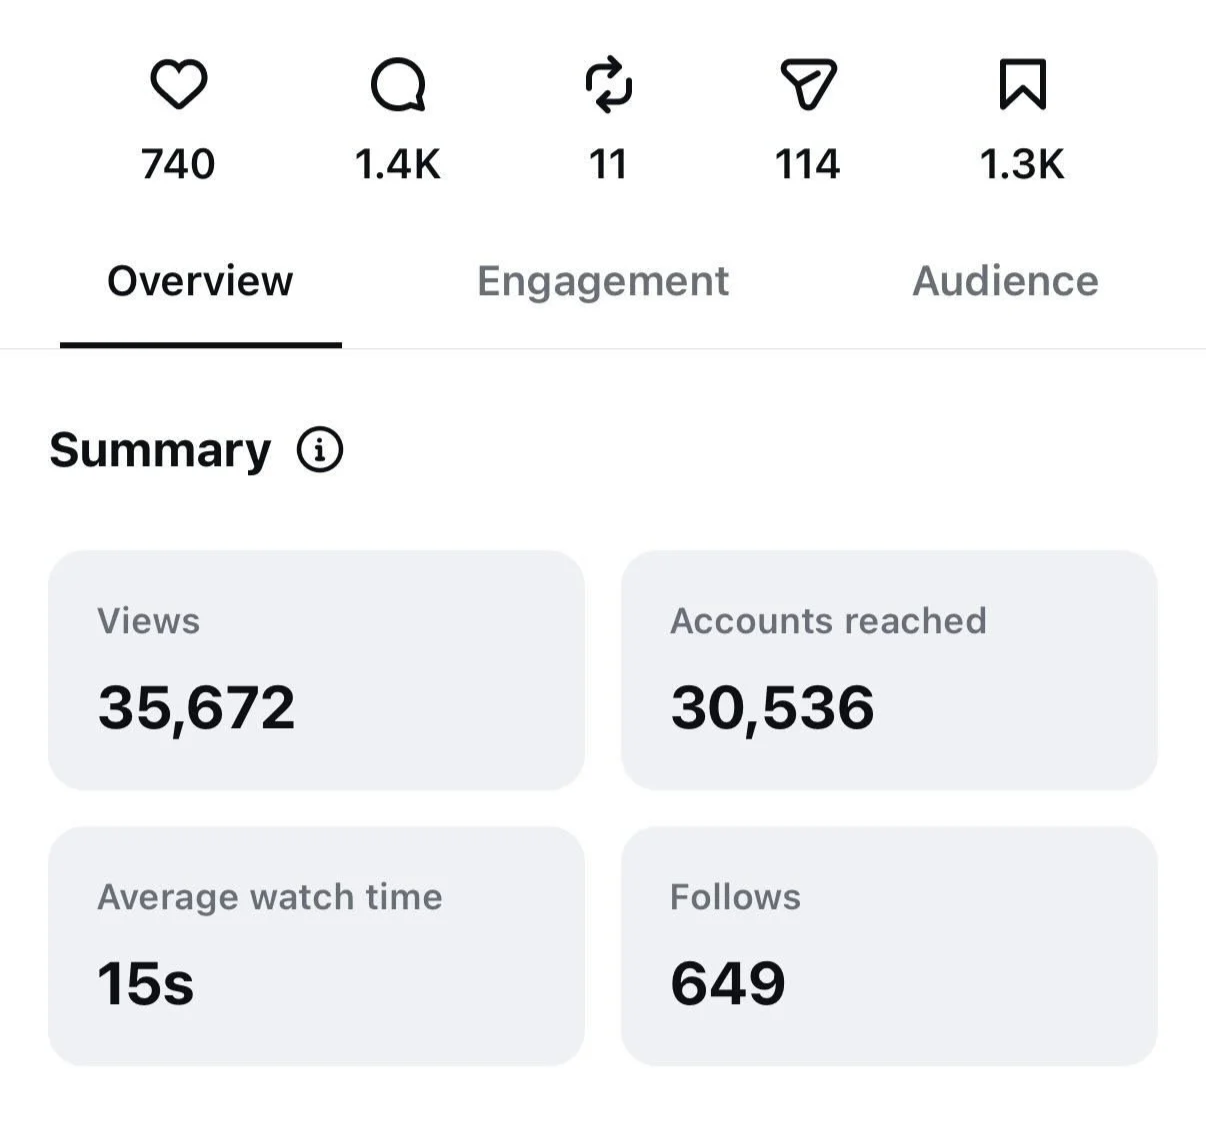The width and height of the screenshot is (1206, 1124).
Task: Open the Follows card showing 649
Action: click(889, 946)
